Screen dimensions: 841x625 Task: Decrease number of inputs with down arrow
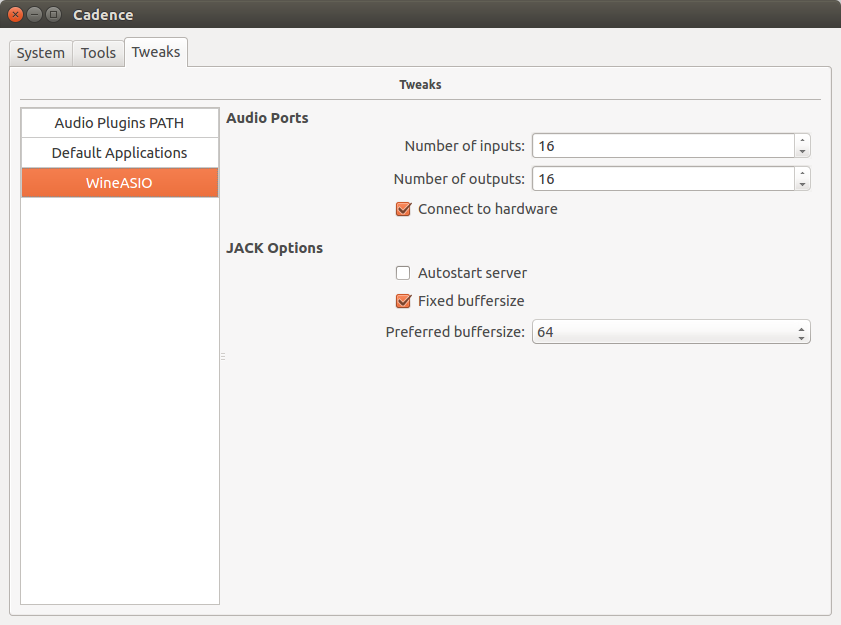[x=802, y=152]
